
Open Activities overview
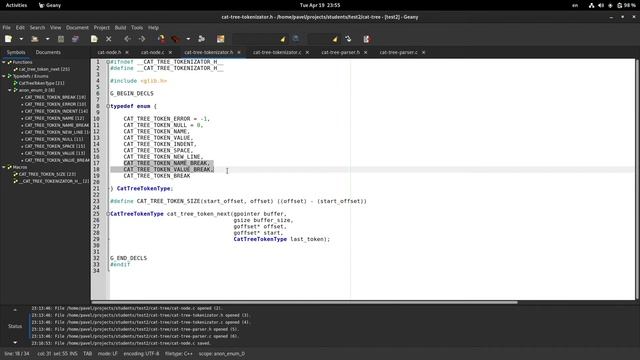point(16,5)
